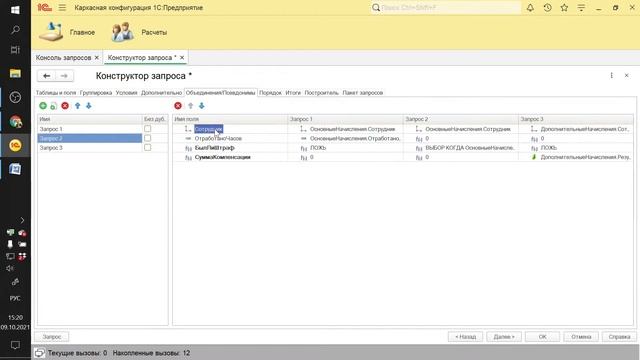The height and width of the screenshot is (360, 640).
Task: Select Запрос 3 in the query list
Action: [x=90, y=147]
